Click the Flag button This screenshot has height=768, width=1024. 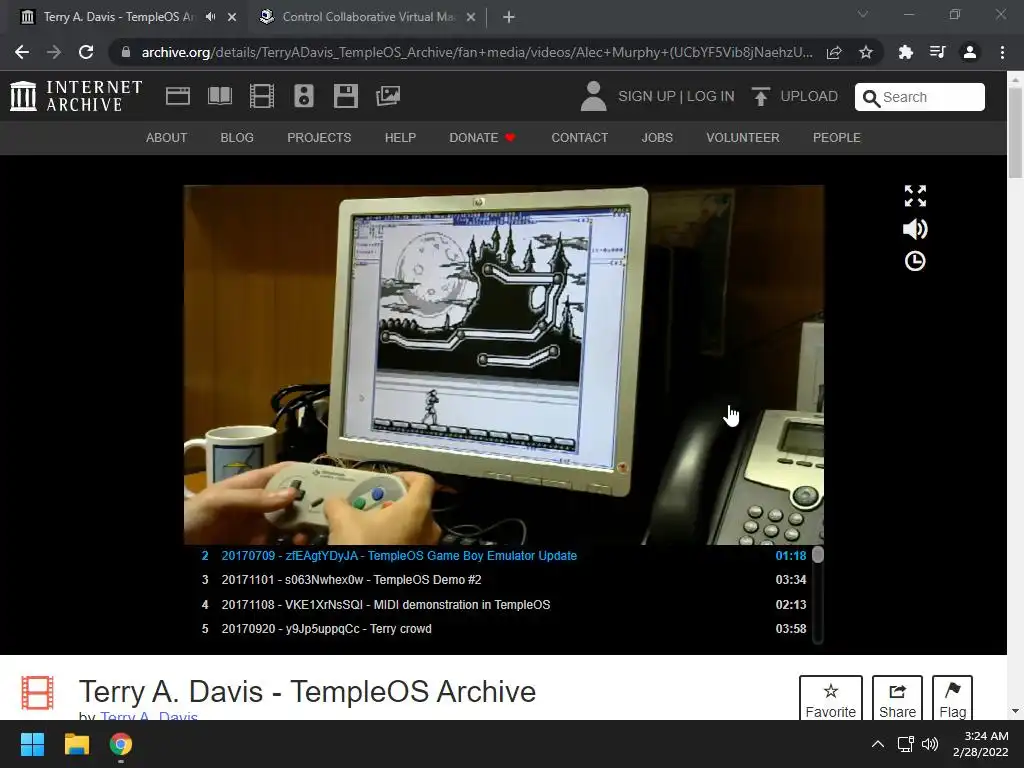pyautogui.click(x=952, y=698)
